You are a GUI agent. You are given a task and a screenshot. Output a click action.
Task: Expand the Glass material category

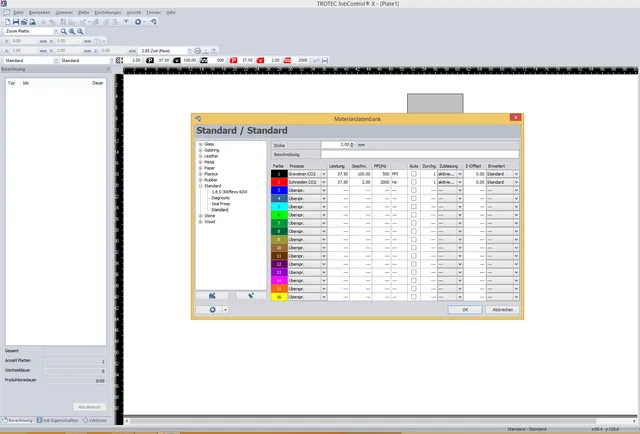click(200, 145)
